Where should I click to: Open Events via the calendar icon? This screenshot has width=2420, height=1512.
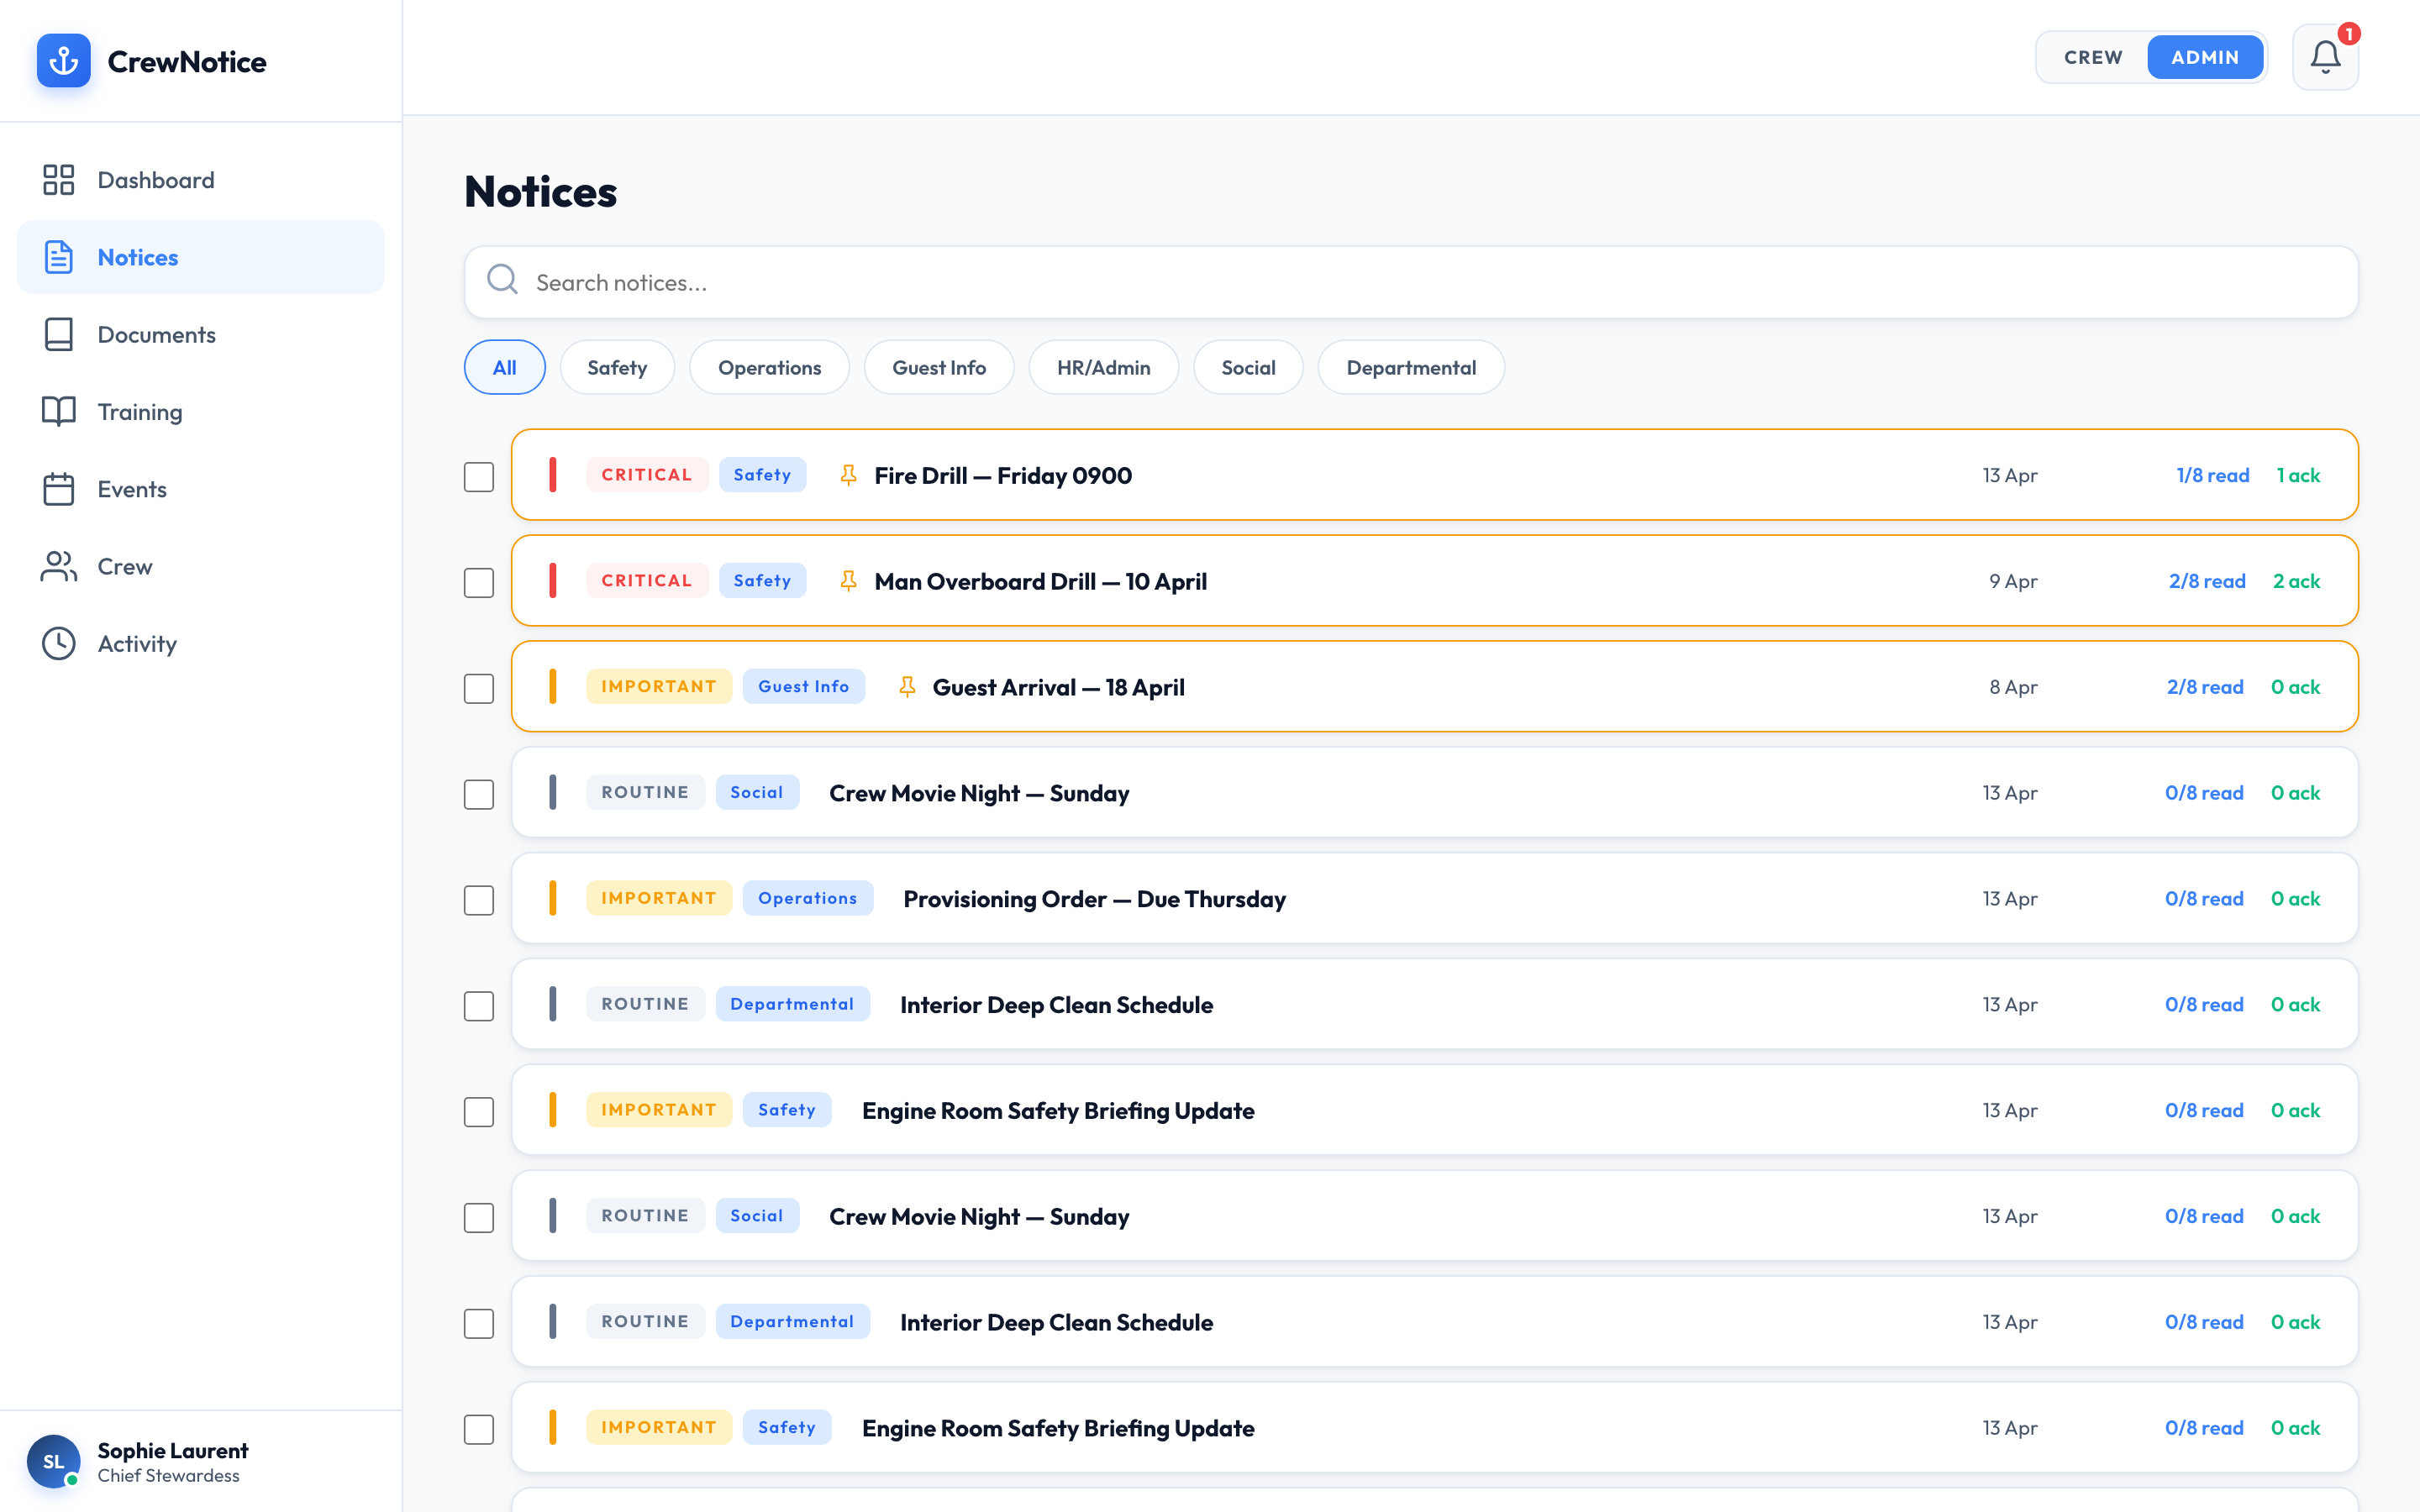[59, 489]
